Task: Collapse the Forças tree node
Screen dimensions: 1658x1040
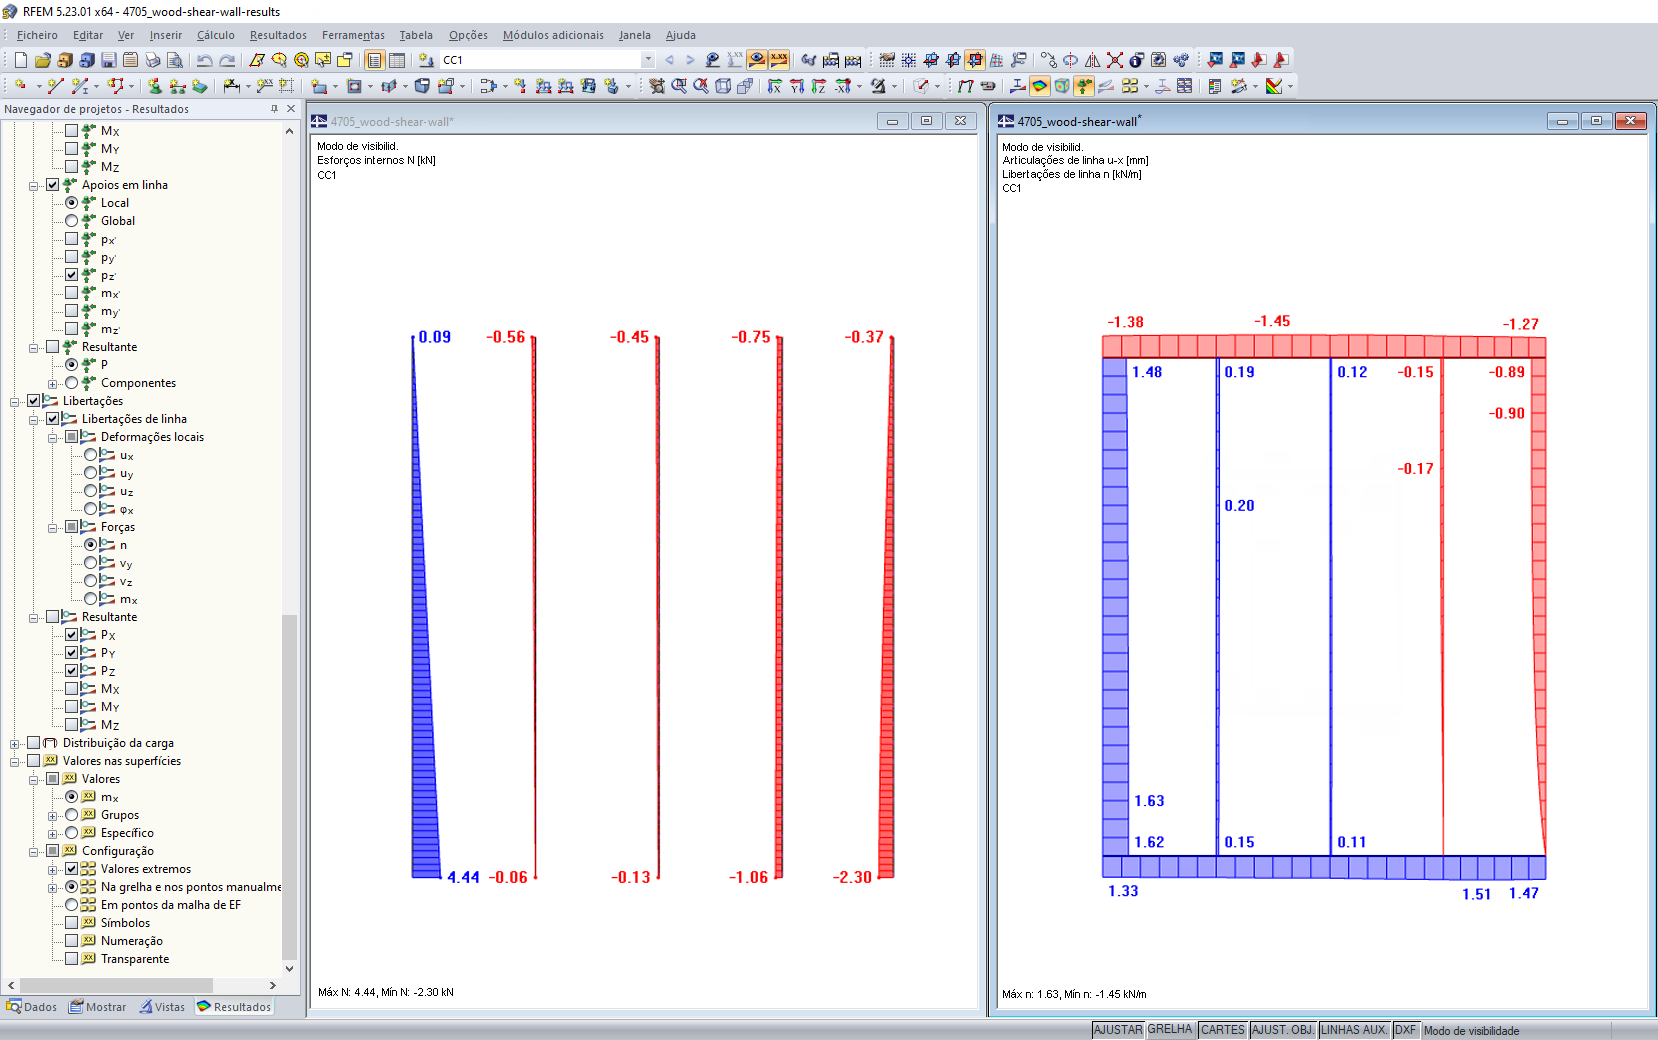Action: (53, 528)
